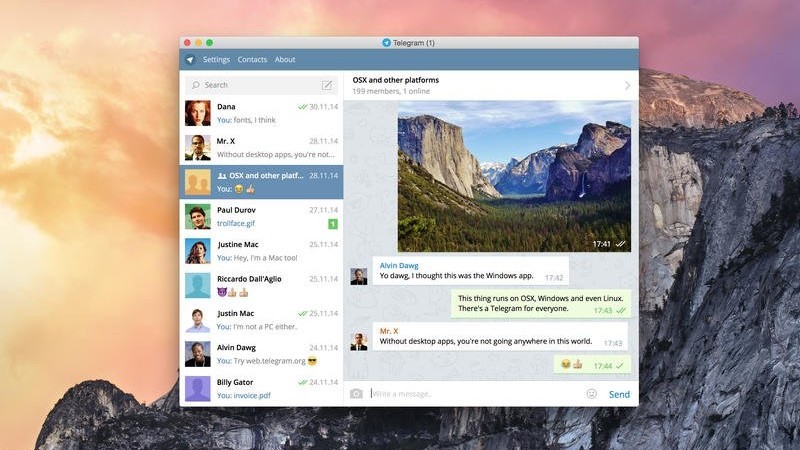Image resolution: width=800 pixels, height=450 pixels.
Task: Open the Paul Durov chat
Action: pos(261,216)
